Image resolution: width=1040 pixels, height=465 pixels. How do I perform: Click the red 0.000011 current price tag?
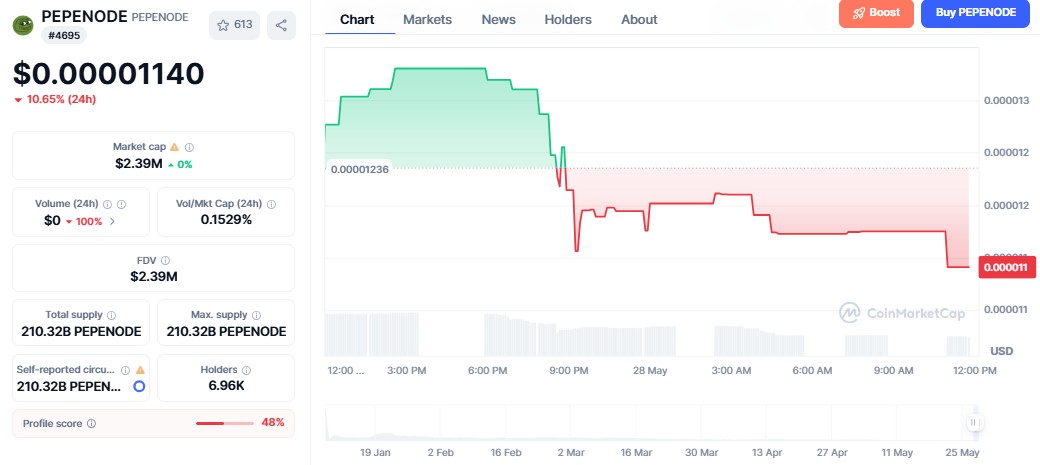point(1006,267)
